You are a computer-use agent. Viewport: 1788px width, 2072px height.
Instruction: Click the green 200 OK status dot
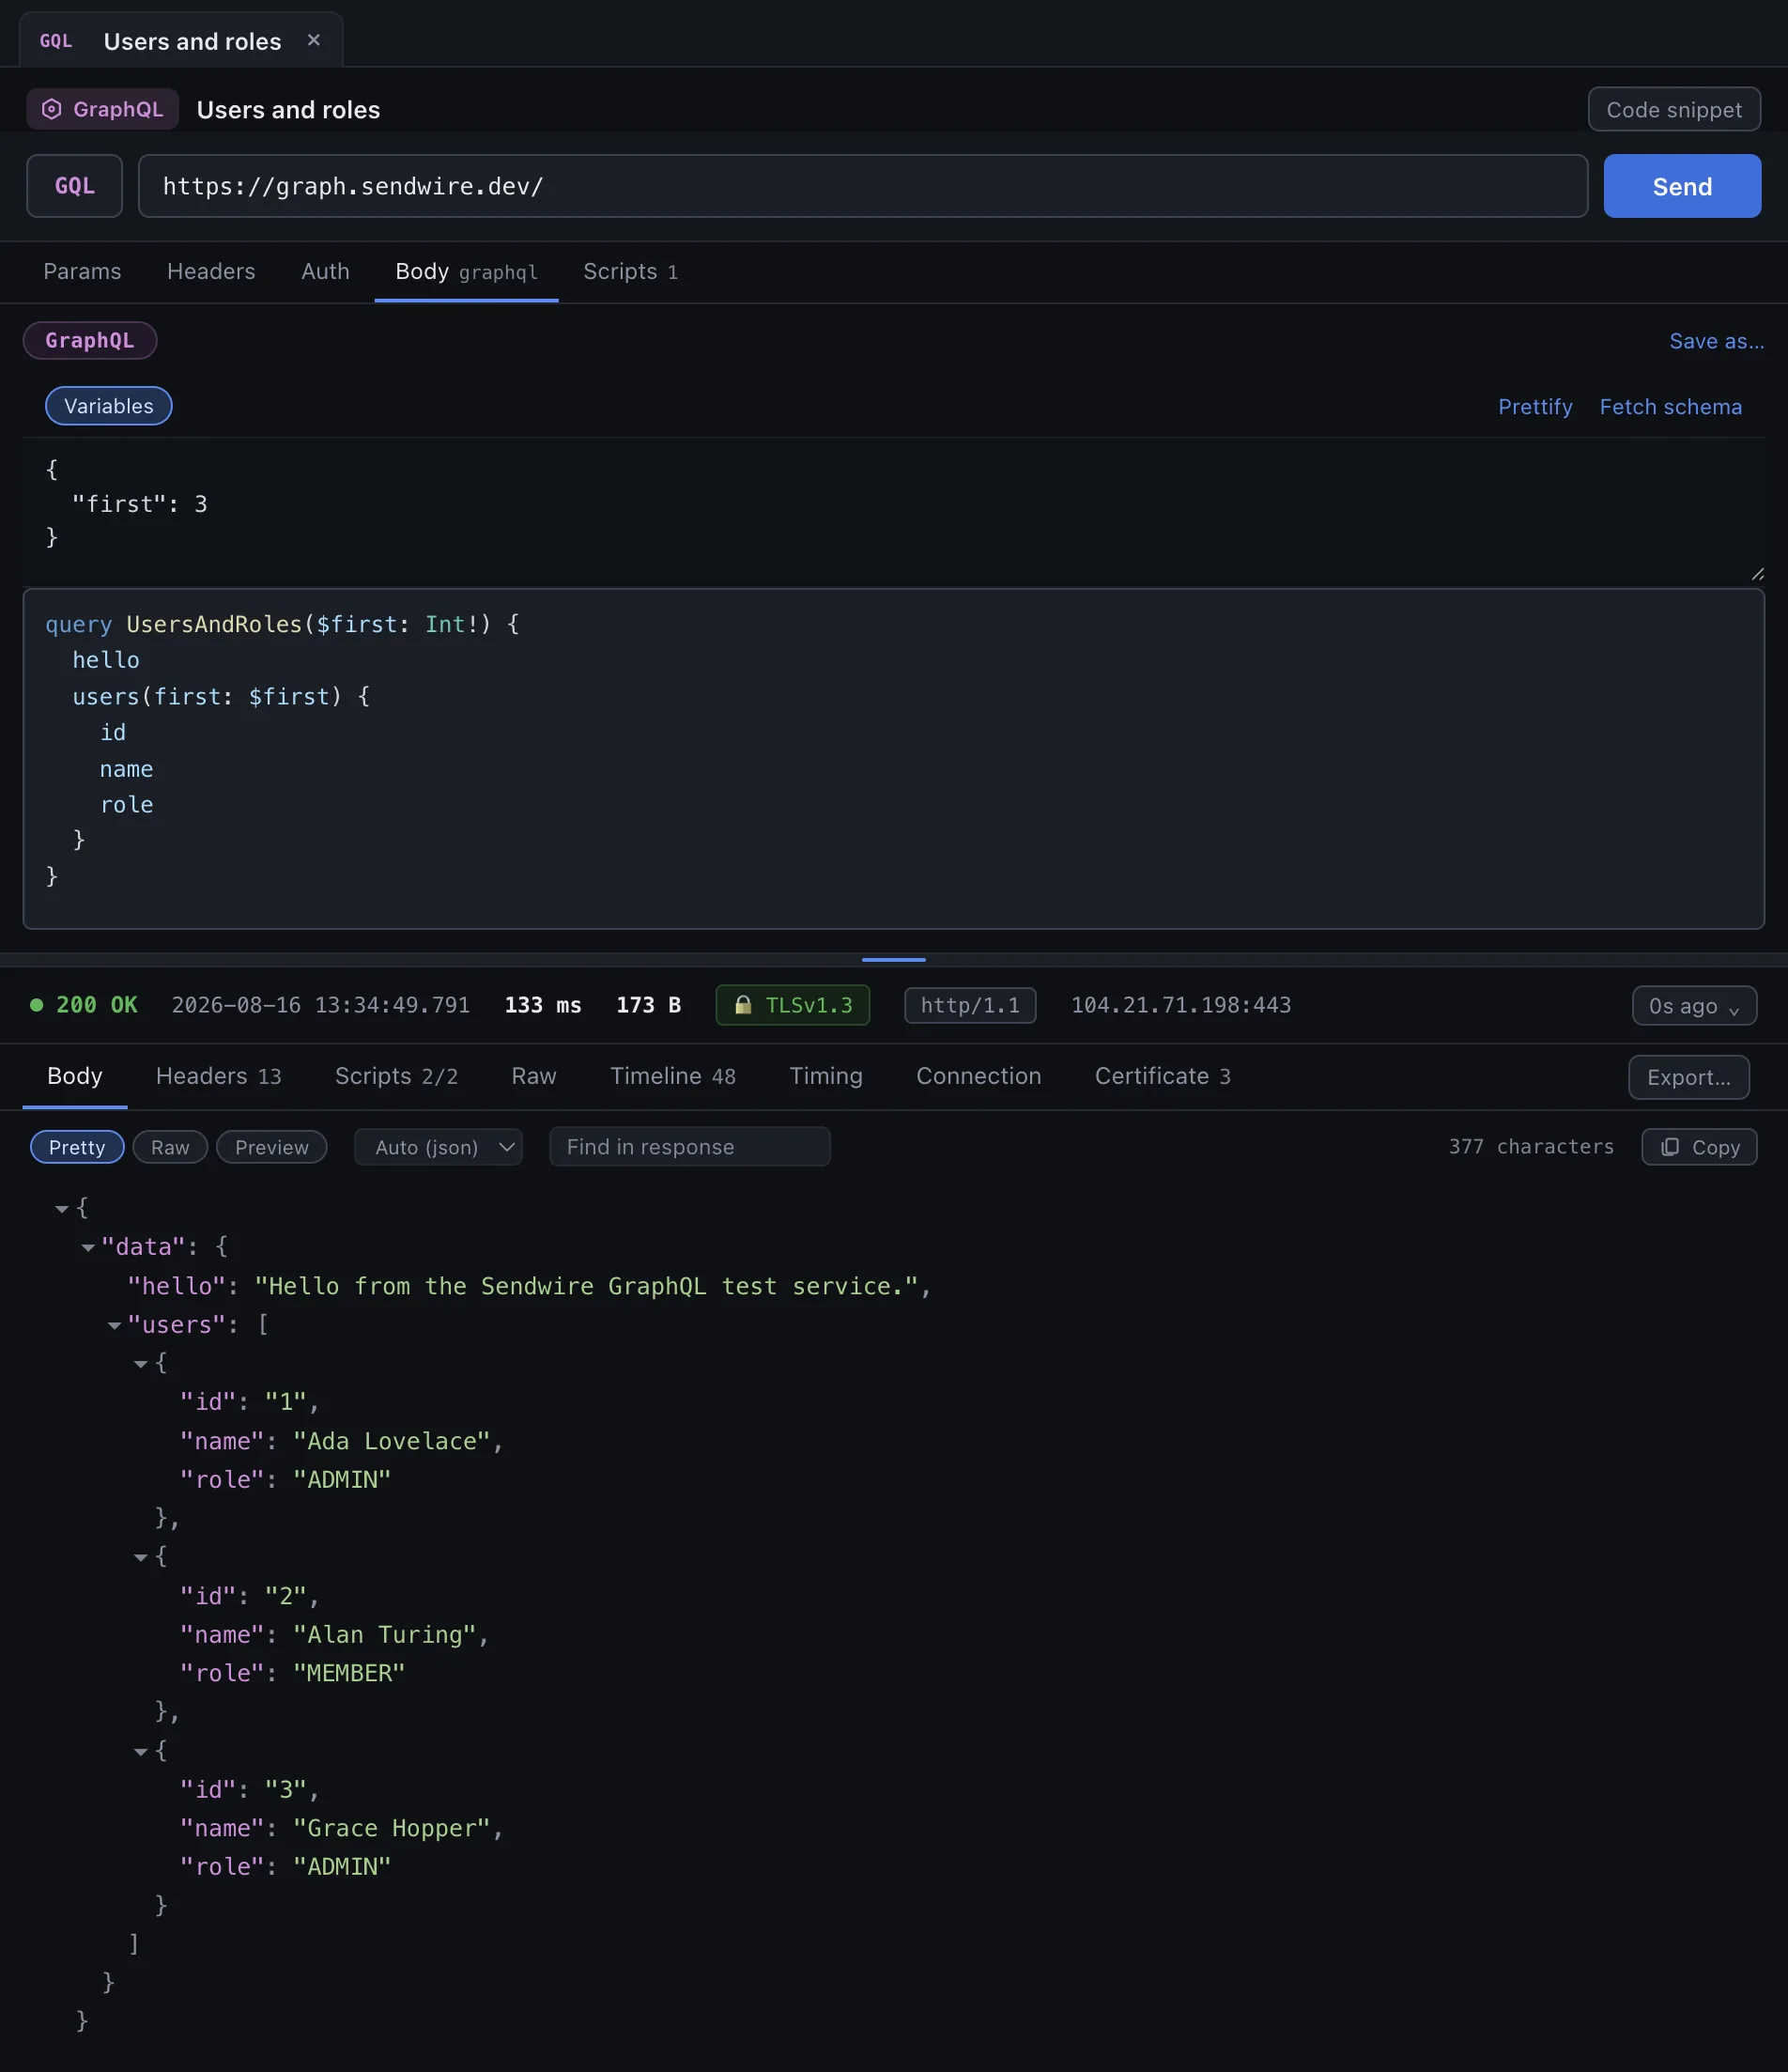tap(37, 1005)
